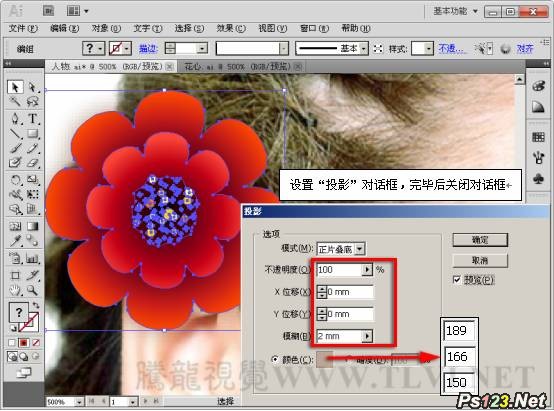
Task: Open the 基本功能 workspace switcher
Action: pos(455,11)
